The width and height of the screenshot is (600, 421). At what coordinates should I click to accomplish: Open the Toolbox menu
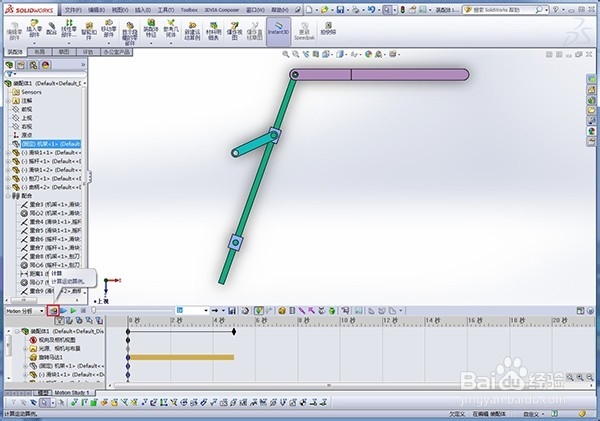click(189, 10)
